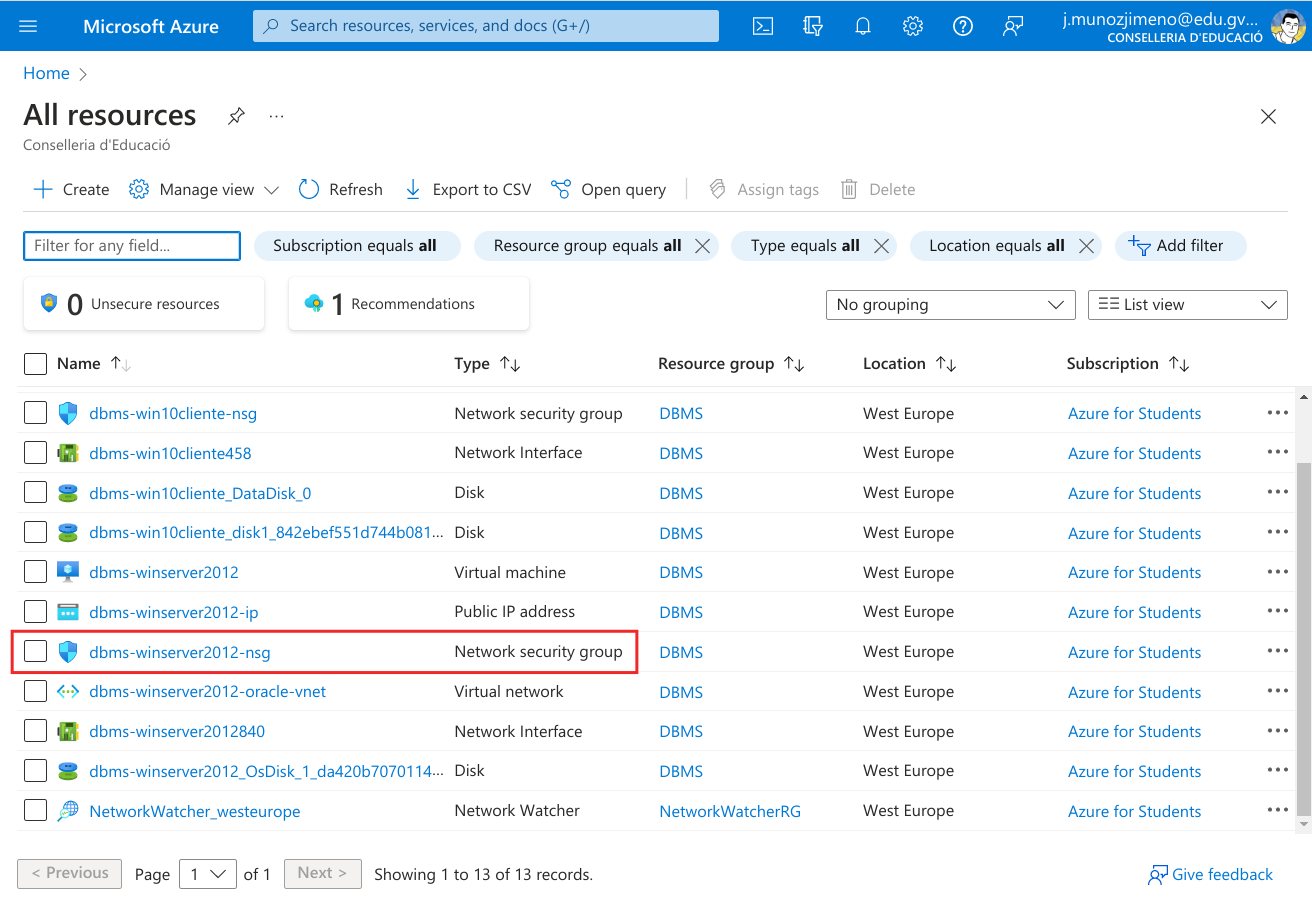The width and height of the screenshot is (1312, 912).
Task: Open the Unsecure resources card
Action: tap(144, 304)
